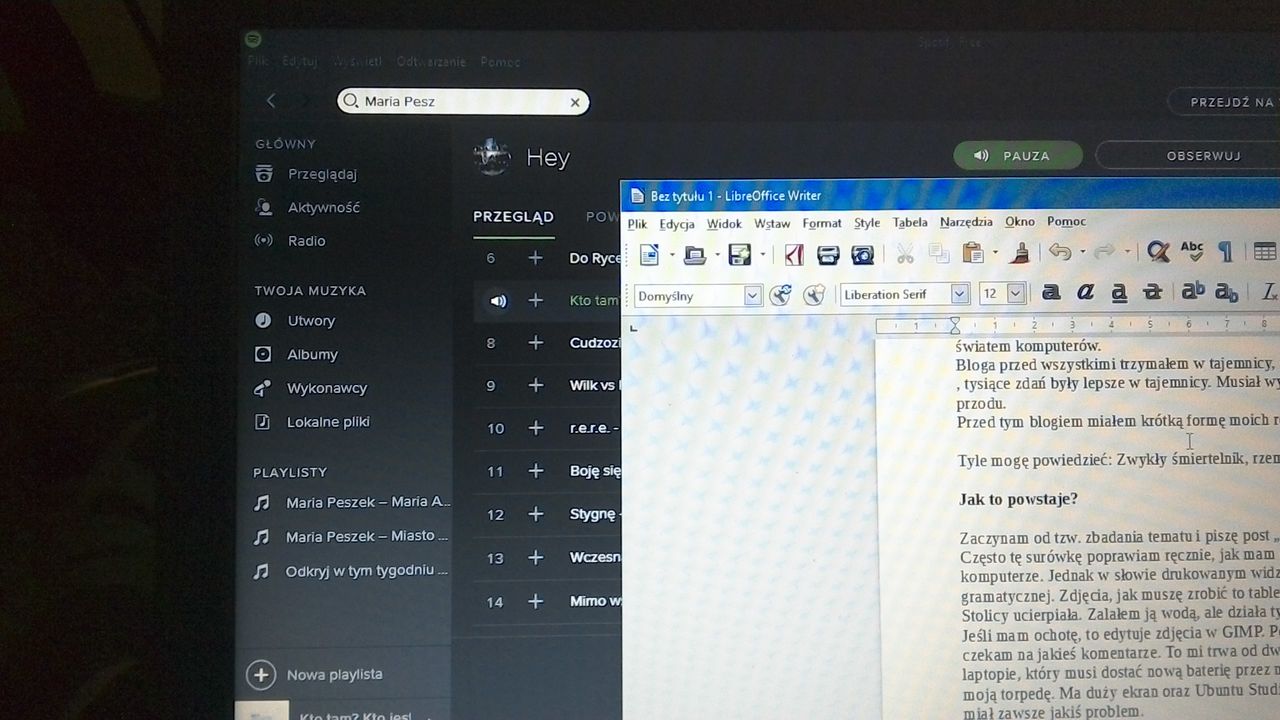Open the Tabela menu in Writer
Screen dimensions: 1280x720
(910, 222)
